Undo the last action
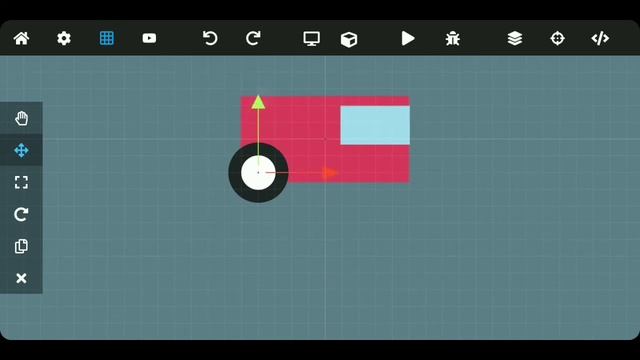The image size is (640, 360). (210, 38)
